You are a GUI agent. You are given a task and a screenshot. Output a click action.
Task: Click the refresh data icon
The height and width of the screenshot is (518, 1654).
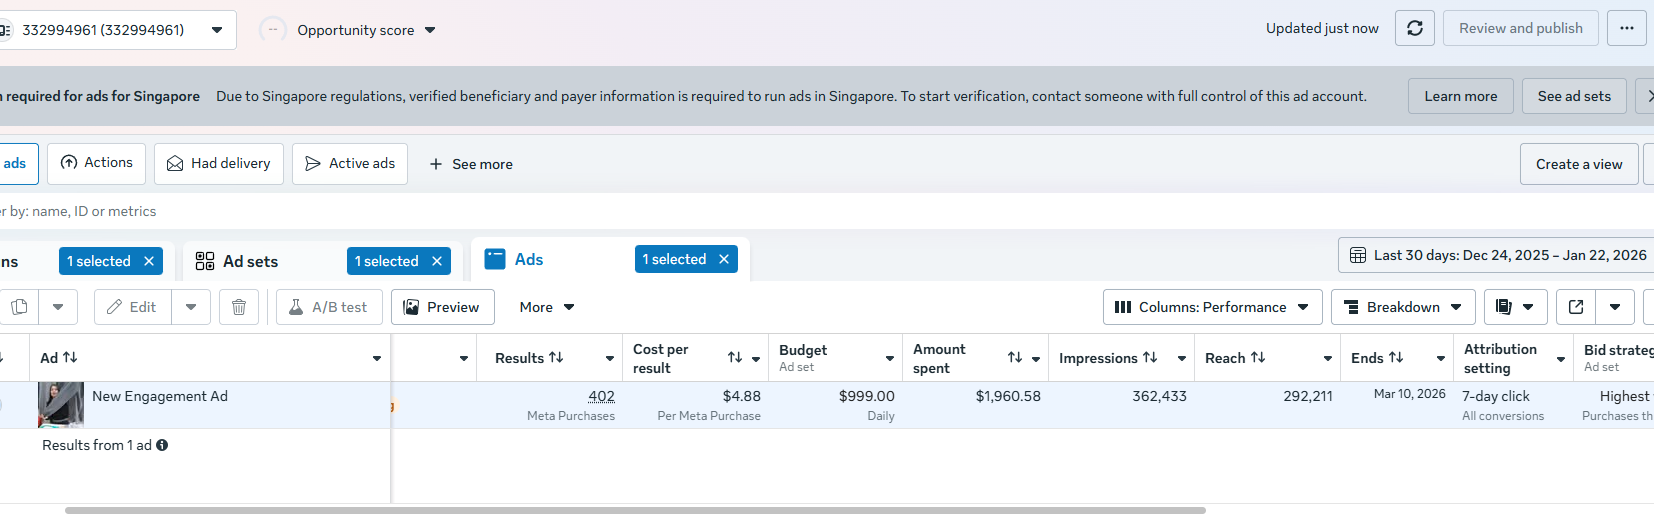coord(1415,28)
